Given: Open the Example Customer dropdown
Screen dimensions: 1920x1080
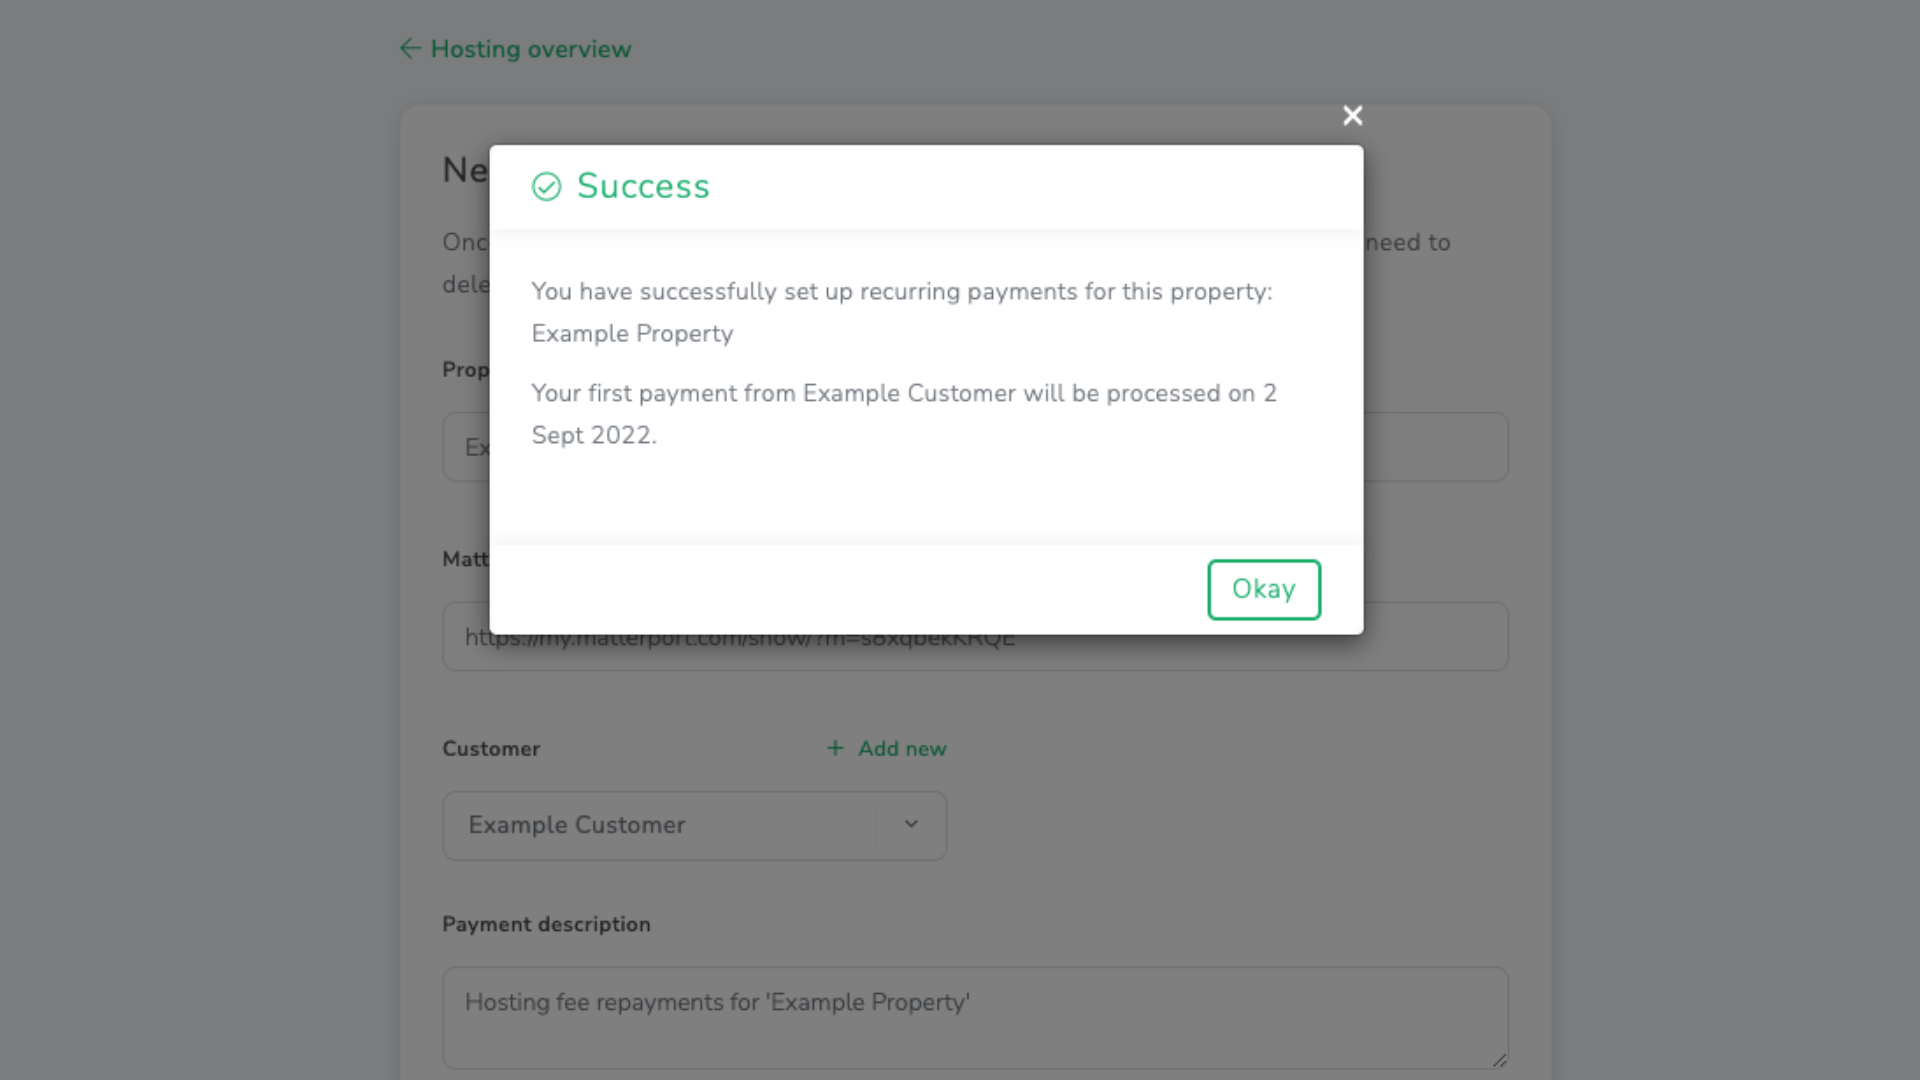Looking at the screenshot, I should pos(695,826).
